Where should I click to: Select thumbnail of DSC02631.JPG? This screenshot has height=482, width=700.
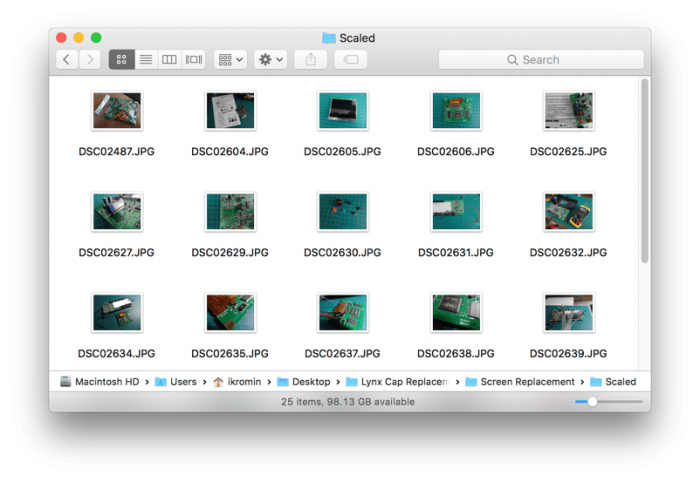tap(456, 212)
